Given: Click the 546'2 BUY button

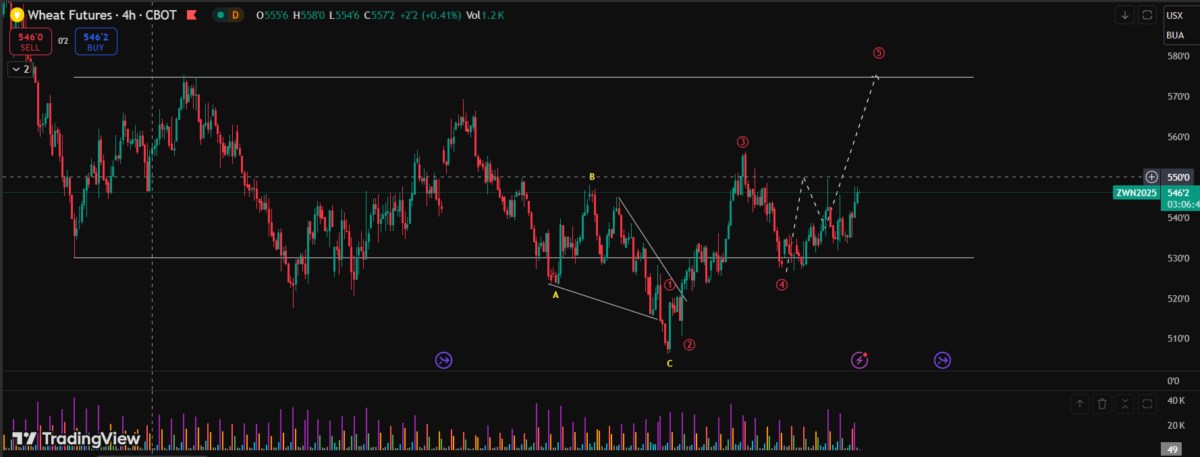Looking at the screenshot, I should pos(95,41).
